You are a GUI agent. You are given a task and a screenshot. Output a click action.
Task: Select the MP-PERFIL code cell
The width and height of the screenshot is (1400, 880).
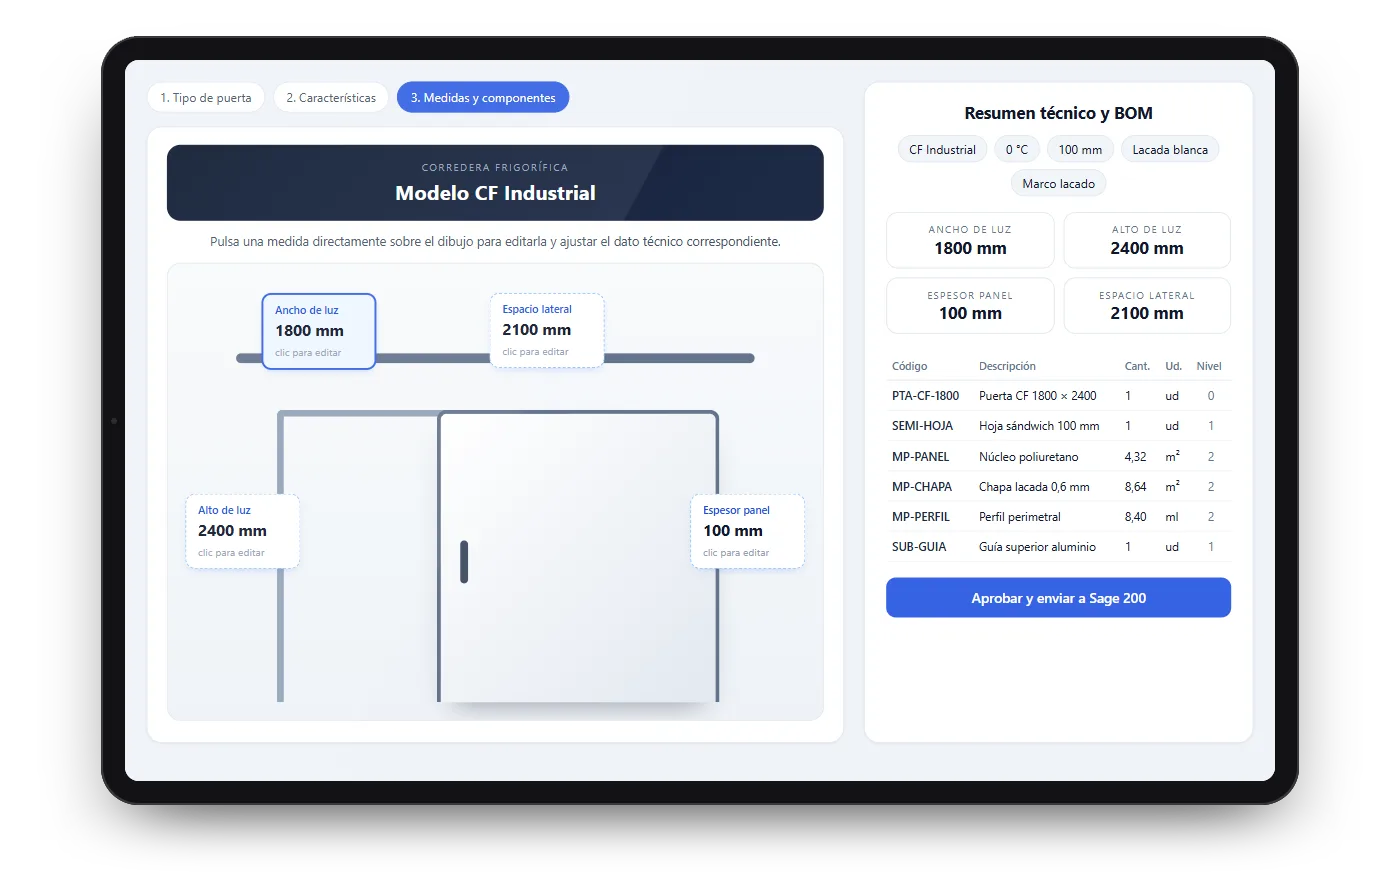[x=921, y=517]
